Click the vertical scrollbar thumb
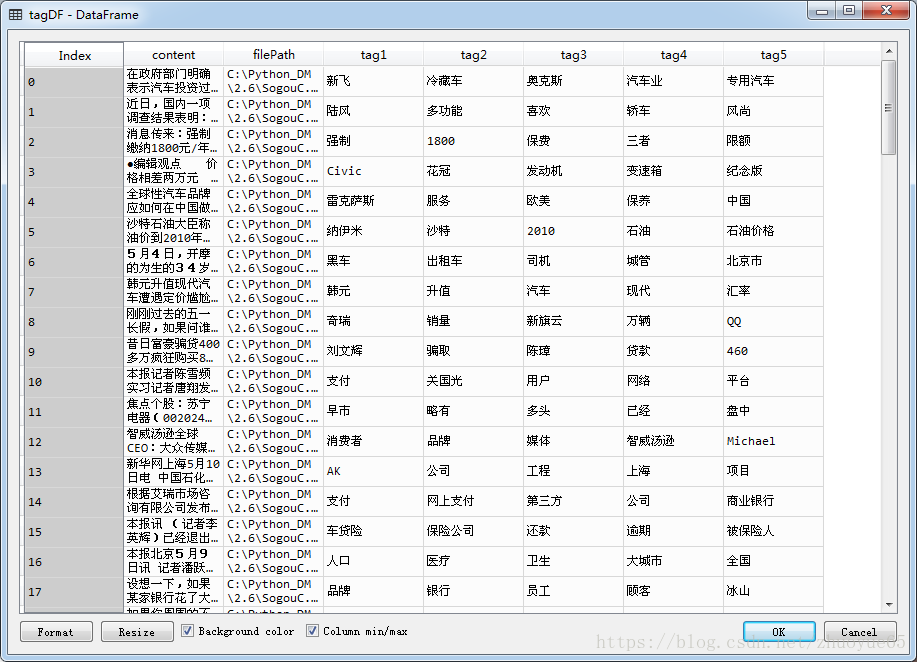This screenshot has width=917, height=662. click(x=889, y=107)
